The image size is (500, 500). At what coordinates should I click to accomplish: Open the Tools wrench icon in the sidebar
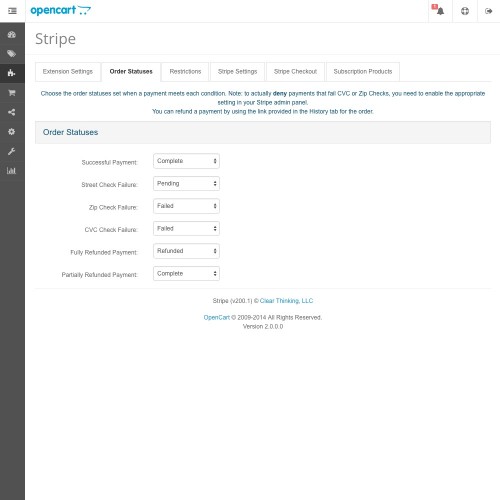point(12,151)
